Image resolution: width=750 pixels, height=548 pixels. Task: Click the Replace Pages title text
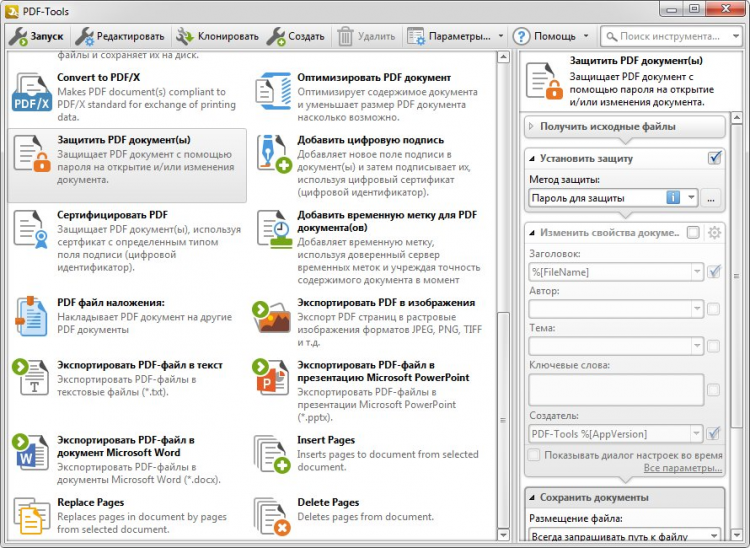click(x=90, y=503)
